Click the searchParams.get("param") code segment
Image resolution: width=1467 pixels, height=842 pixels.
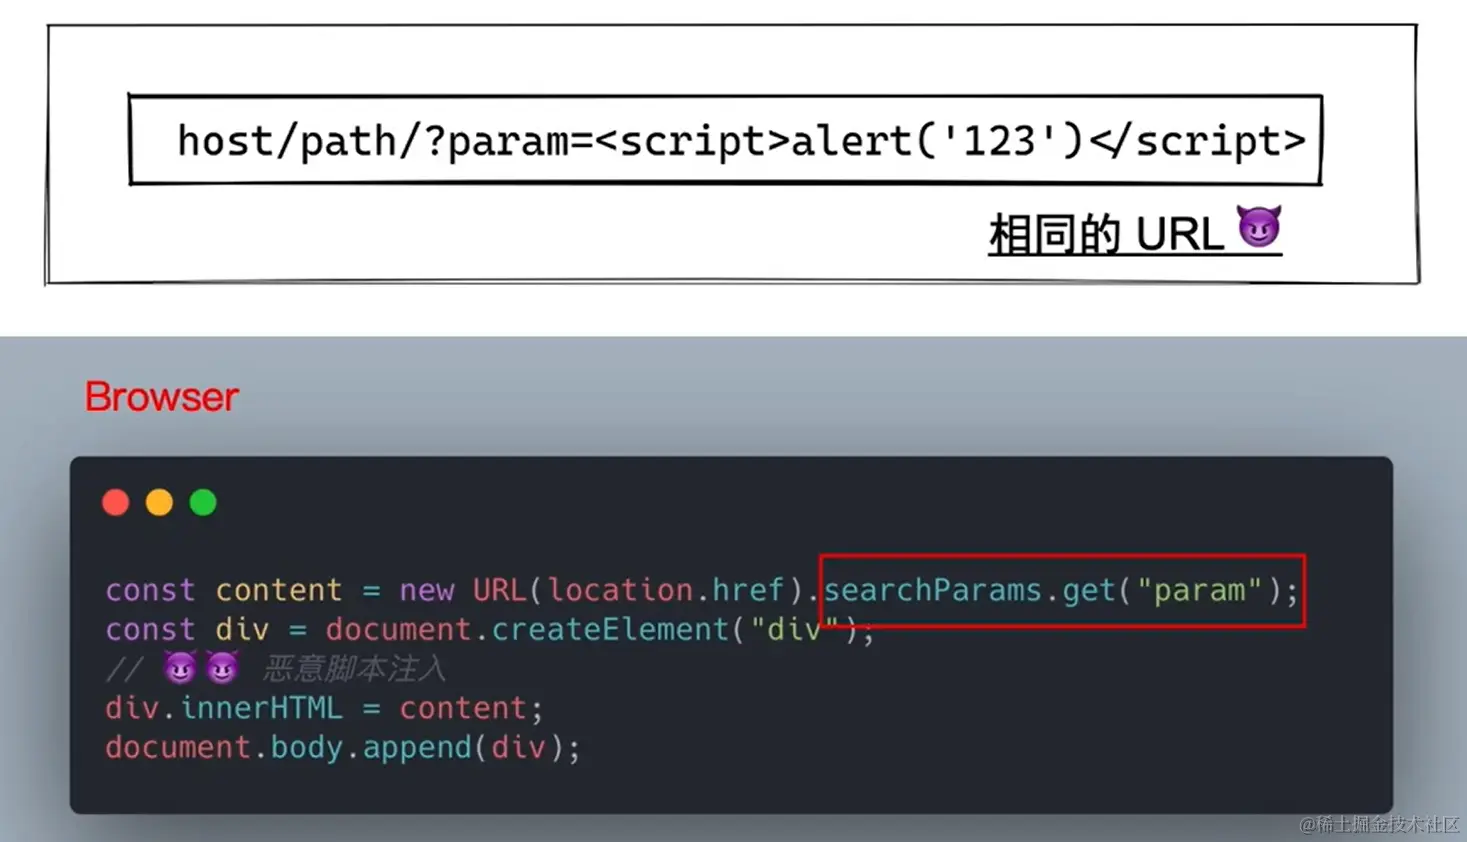[1062, 590]
